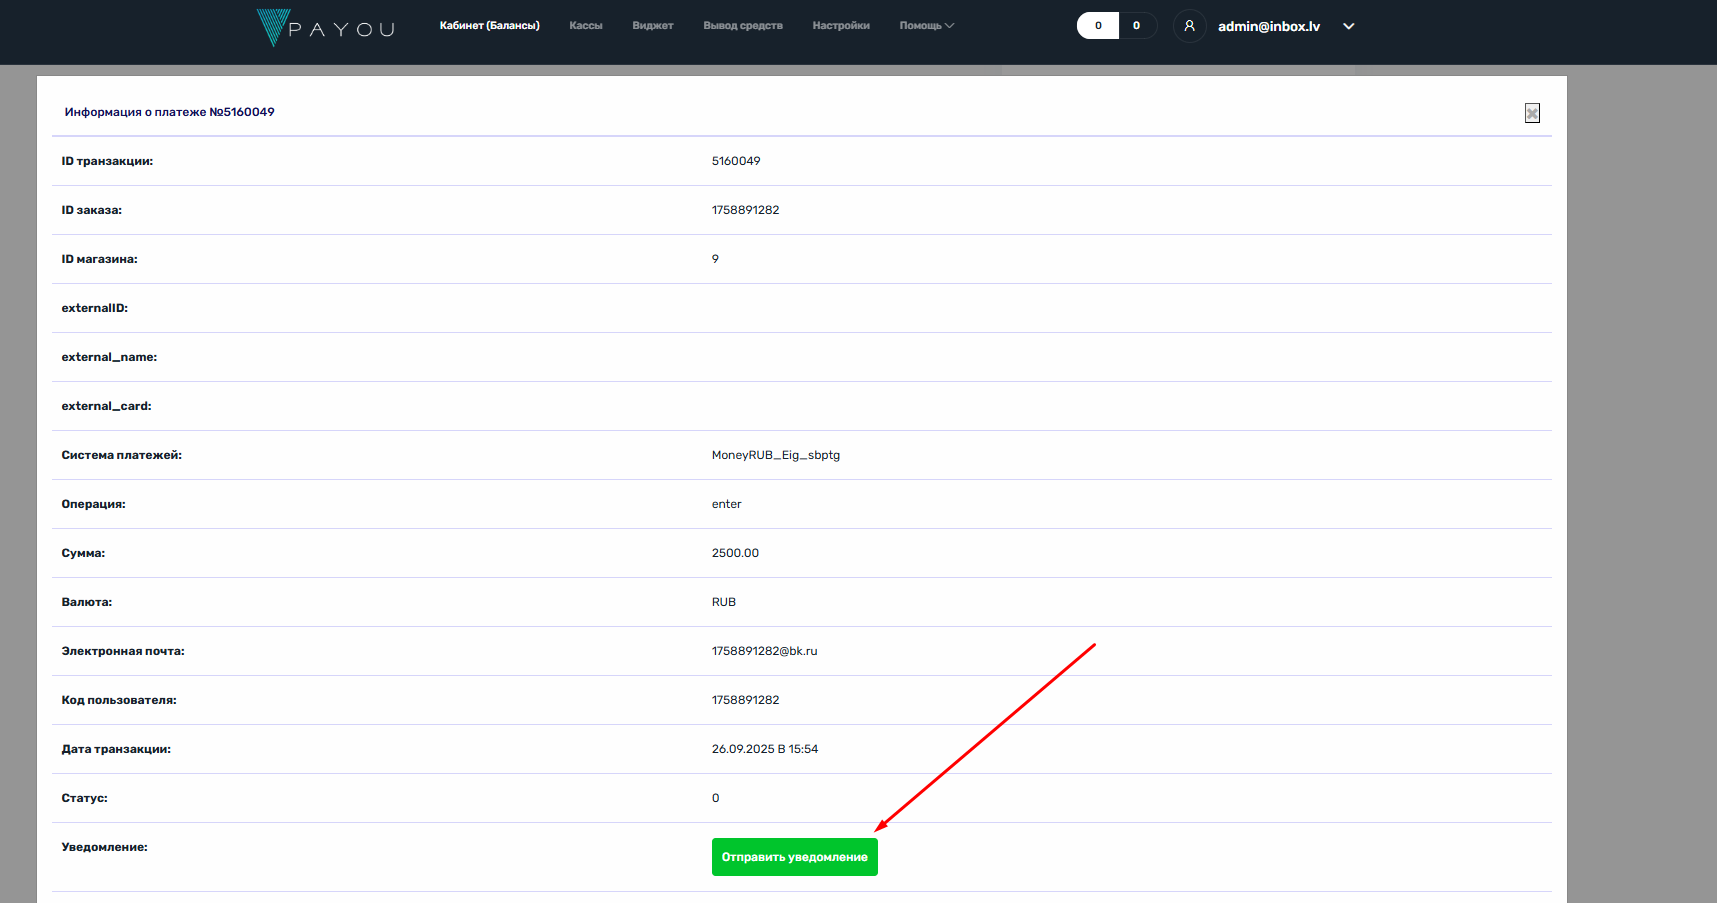Screen dimensions: 1717x903
Task: Open the user profile avatar icon
Action: (x=1189, y=26)
